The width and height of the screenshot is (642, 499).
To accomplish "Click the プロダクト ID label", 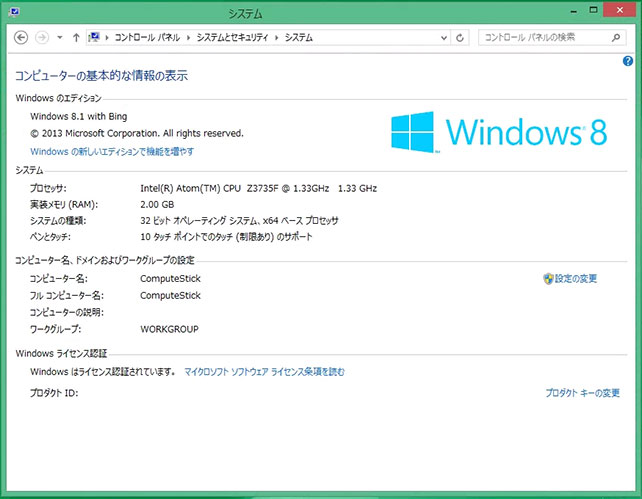I will 54,393.
